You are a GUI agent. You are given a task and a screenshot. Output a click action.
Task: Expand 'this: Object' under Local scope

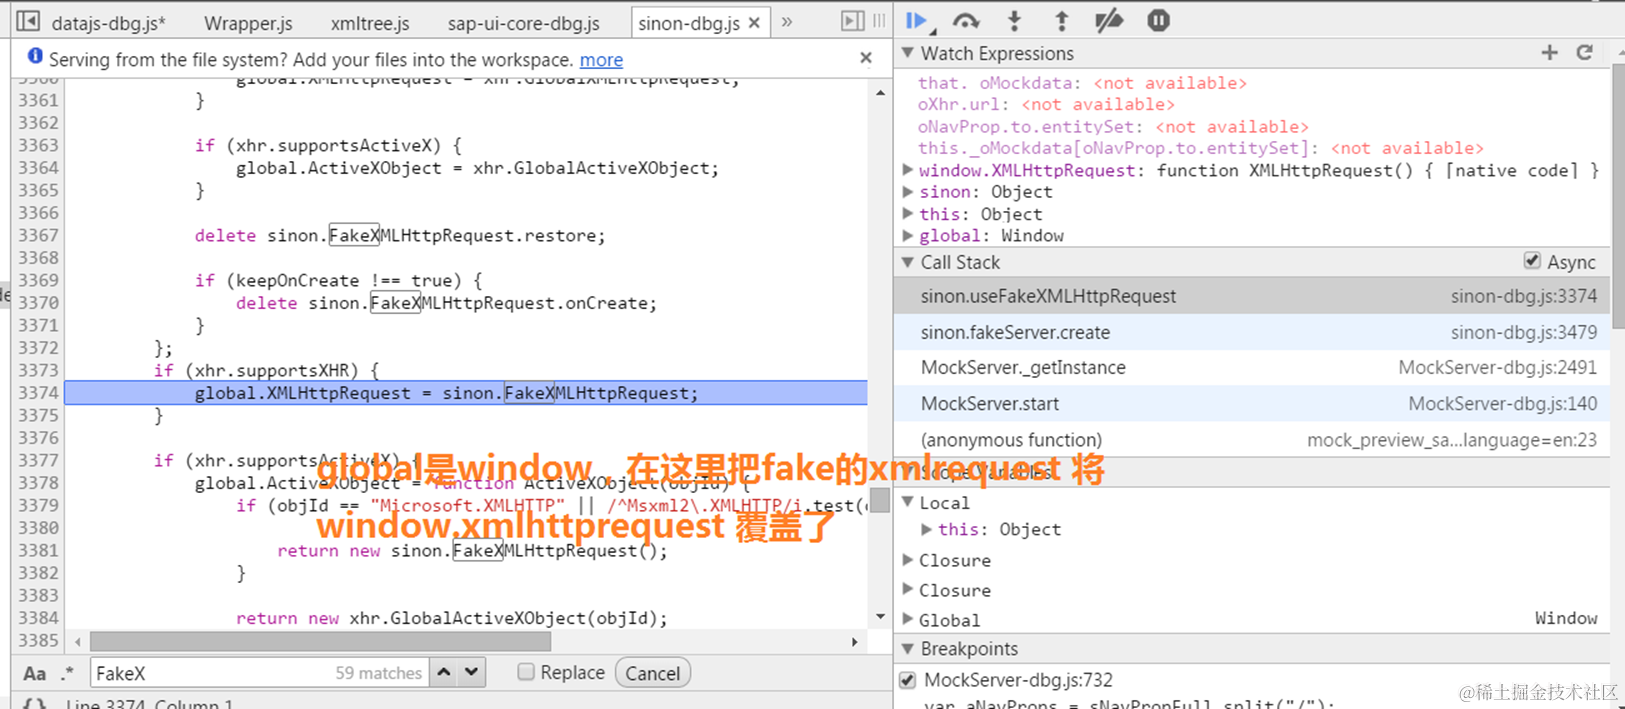click(x=927, y=529)
